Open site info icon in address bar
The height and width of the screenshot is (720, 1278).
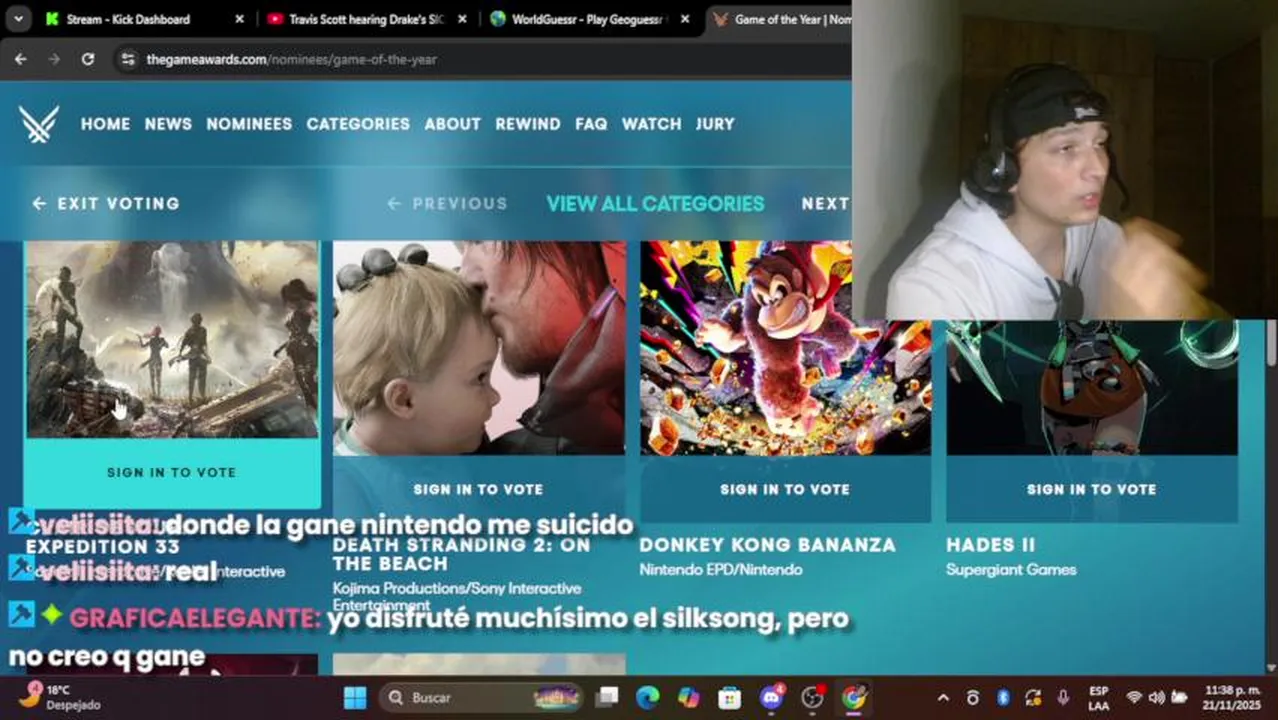pyautogui.click(x=127, y=59)
